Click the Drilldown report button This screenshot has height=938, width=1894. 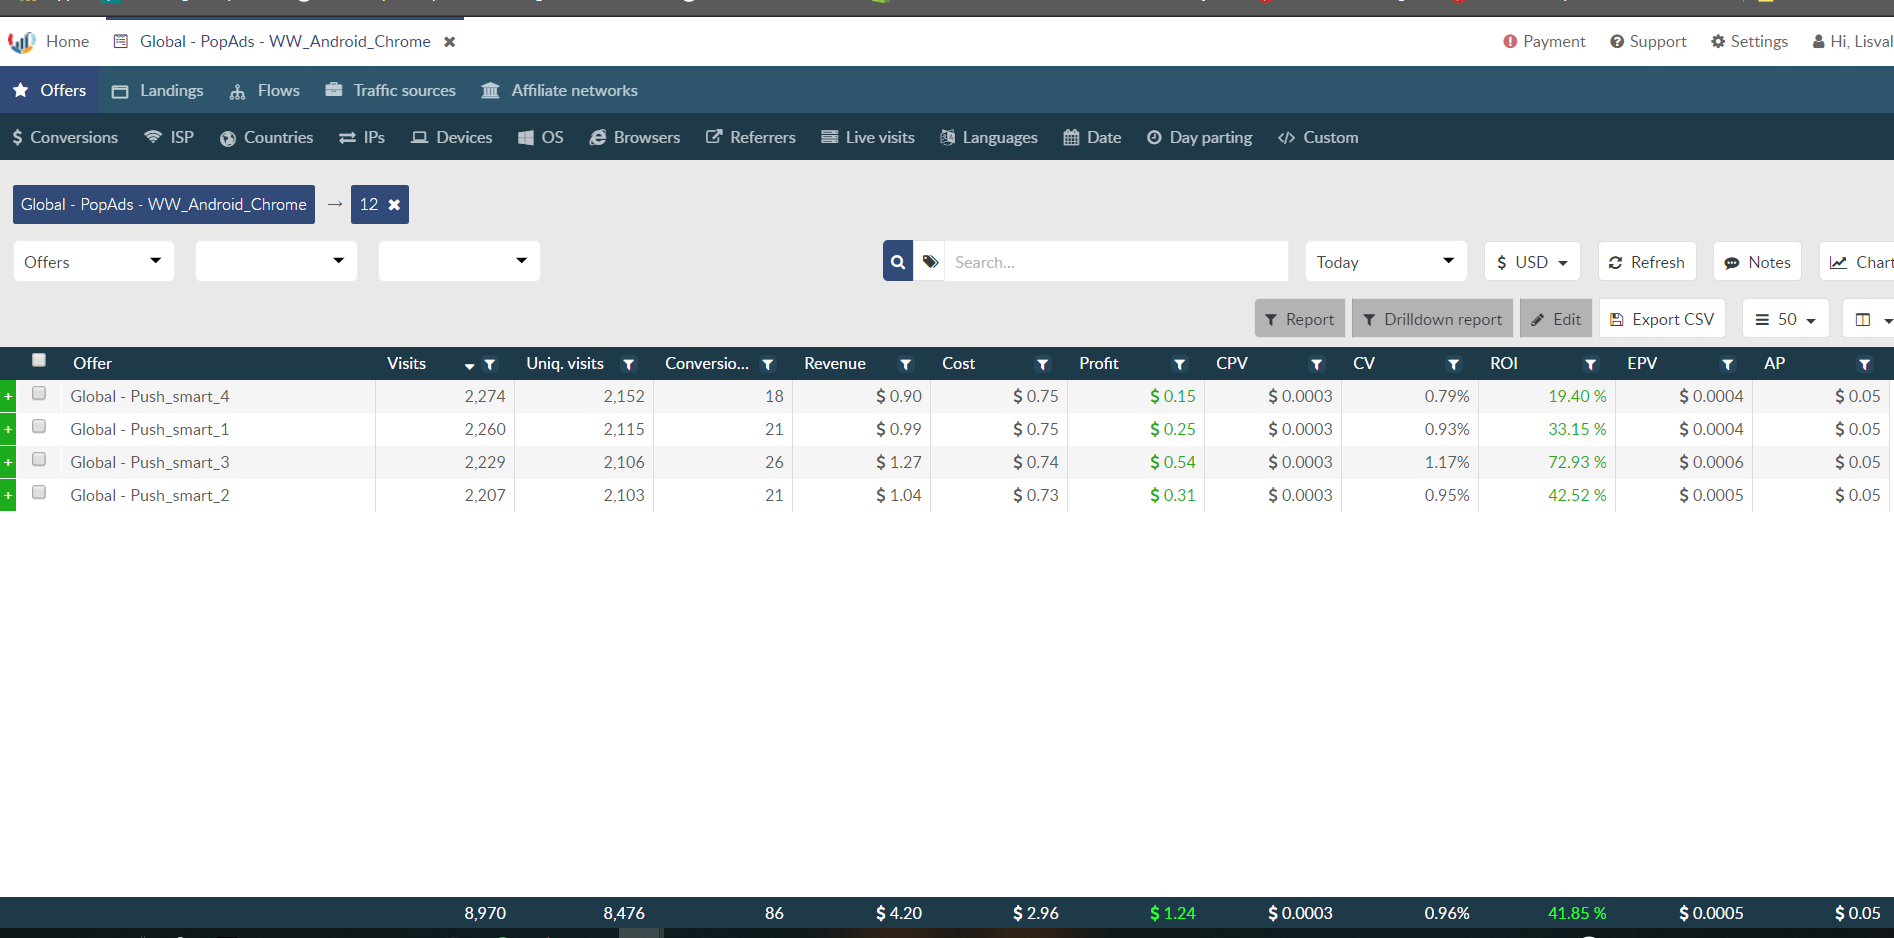click(1433, 320)
